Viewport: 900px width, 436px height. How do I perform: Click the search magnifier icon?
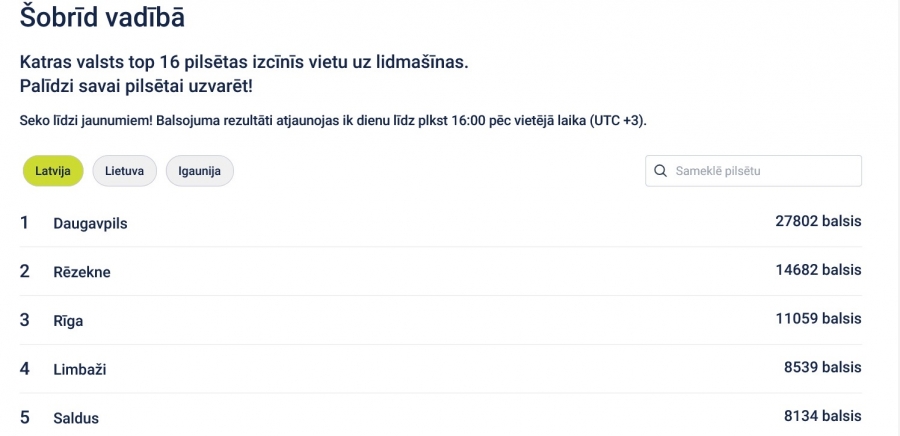click(661, 171)
